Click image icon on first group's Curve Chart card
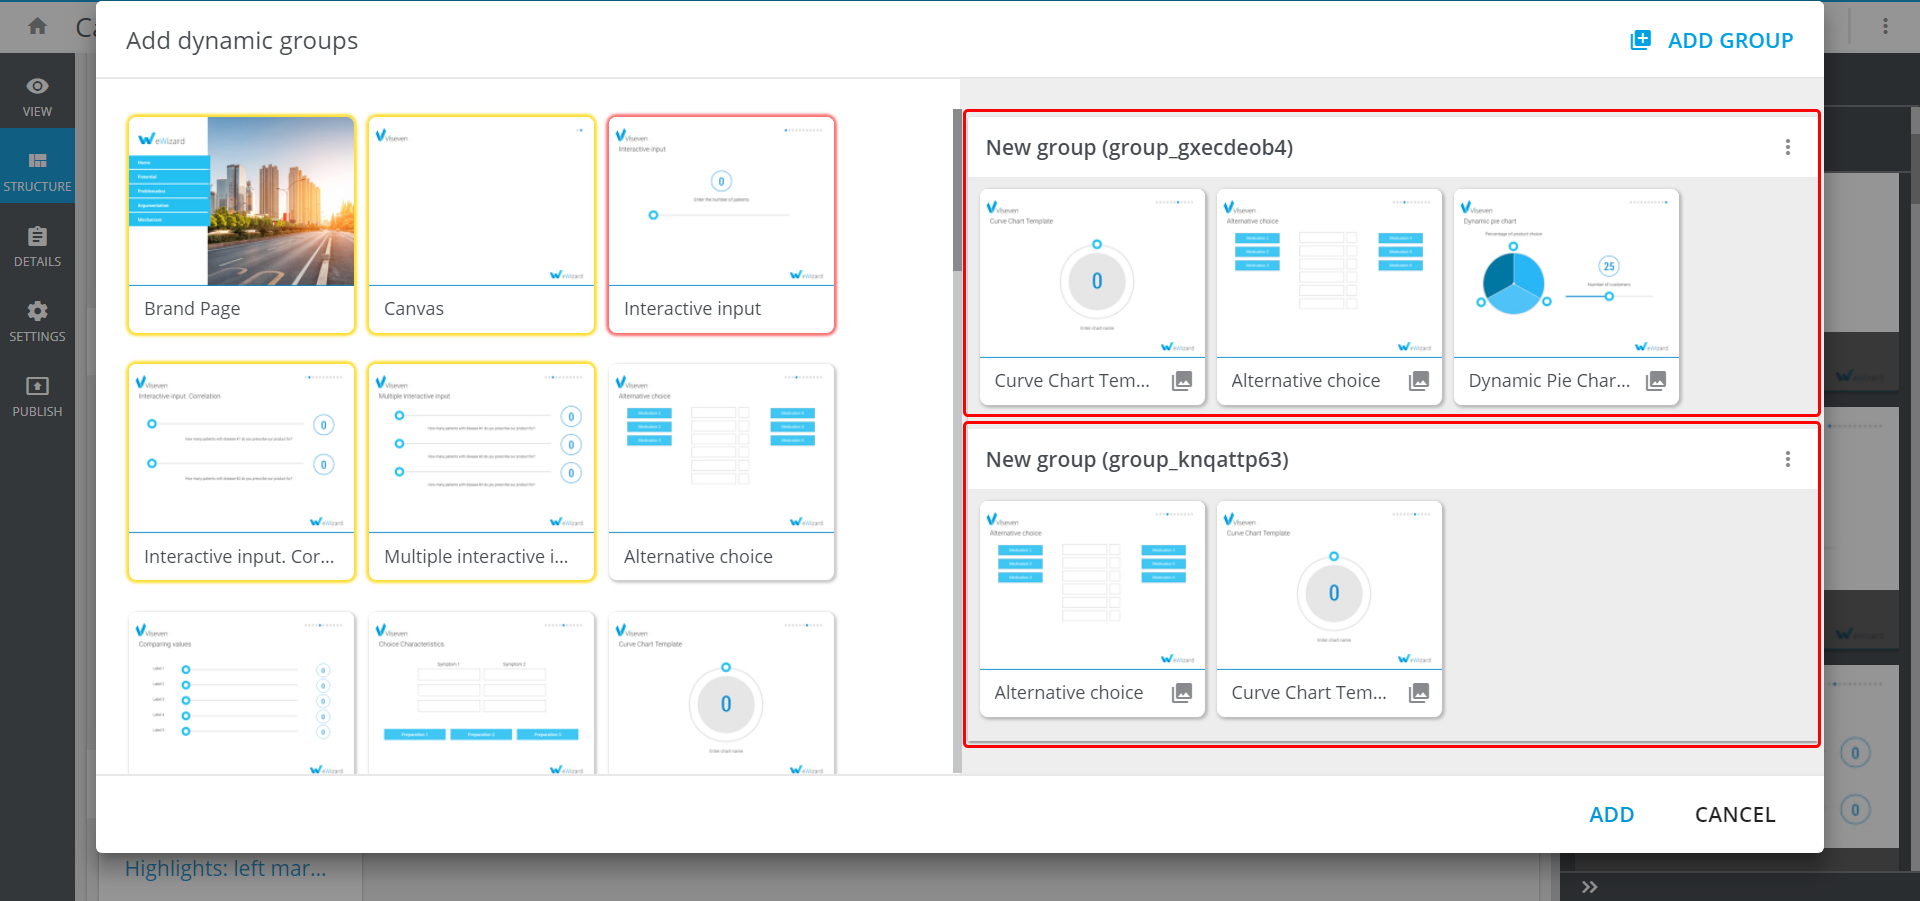The image size is (1920, 901). 1182,381
